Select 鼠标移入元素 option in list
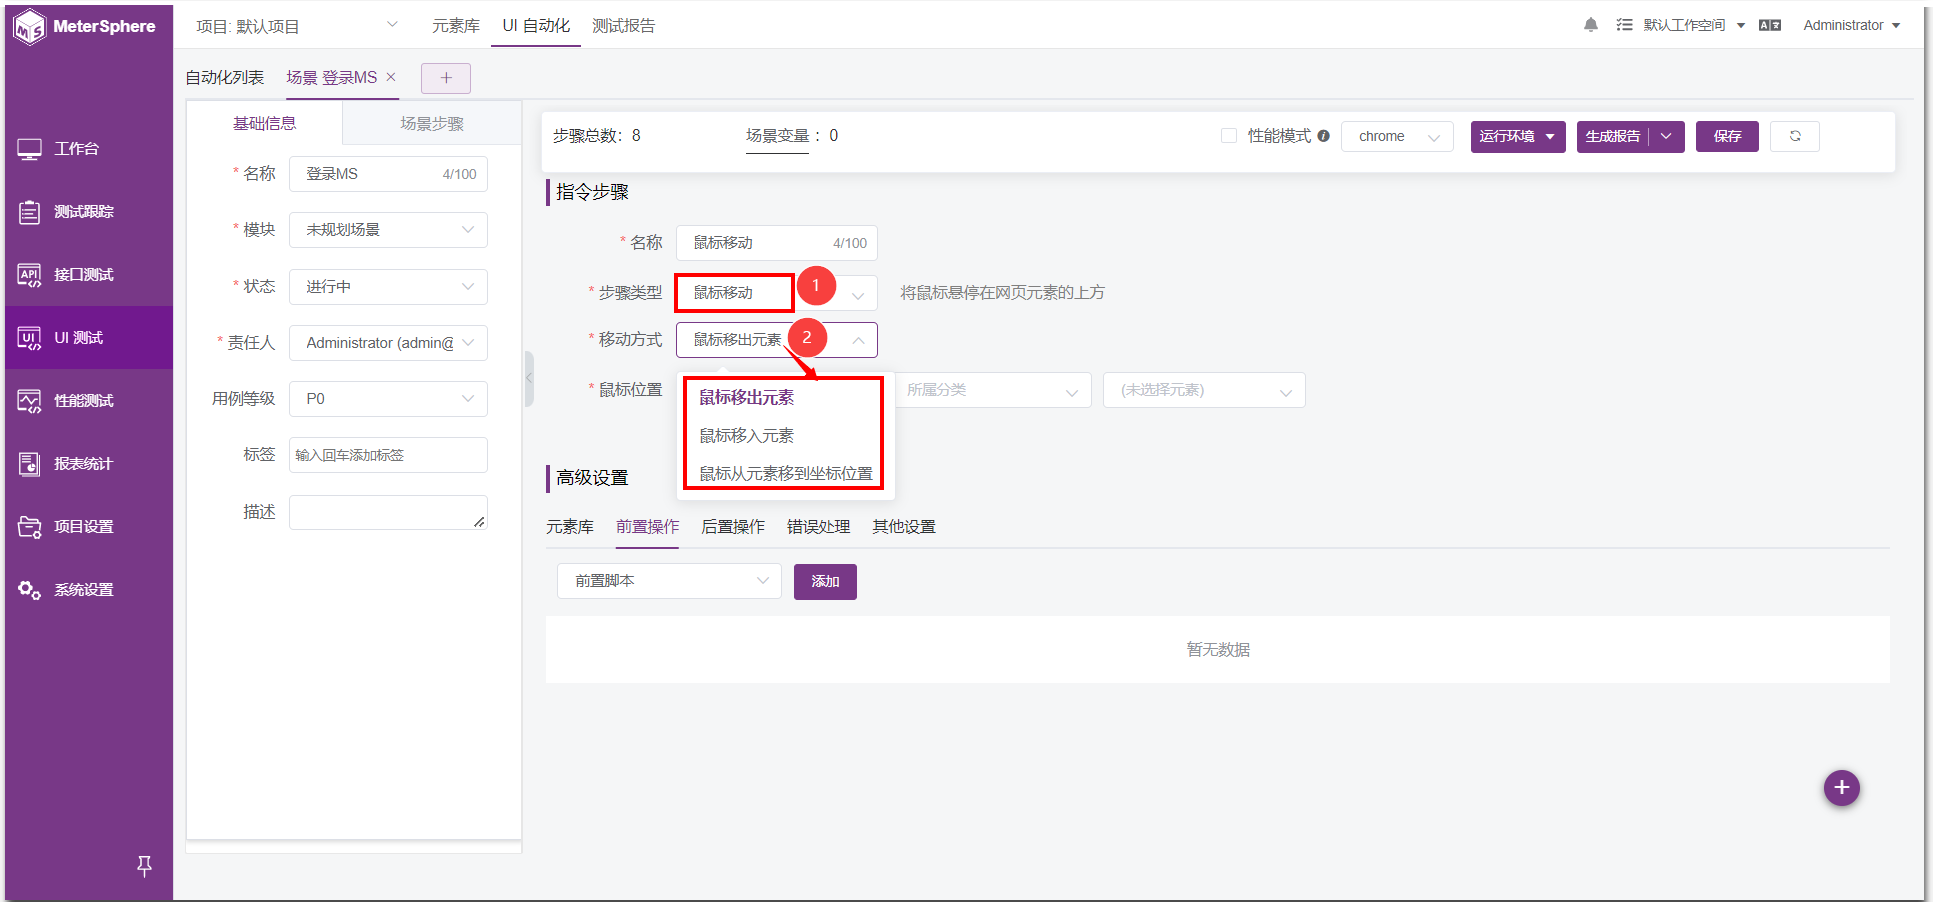Image resolution: width=1933 pixels, height=909 pixels. point(747,436)
